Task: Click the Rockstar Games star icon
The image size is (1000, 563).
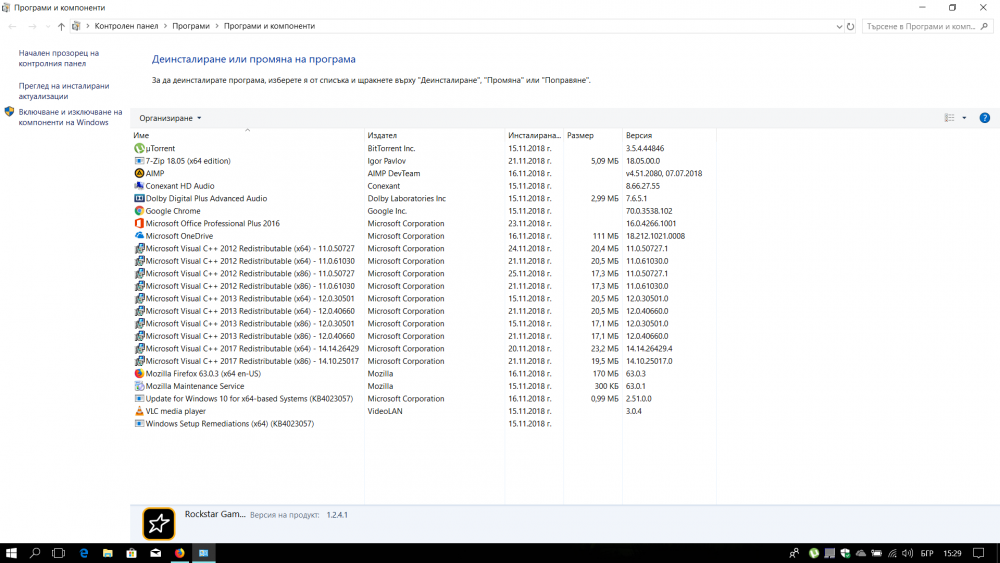Action: coord(158,523)
